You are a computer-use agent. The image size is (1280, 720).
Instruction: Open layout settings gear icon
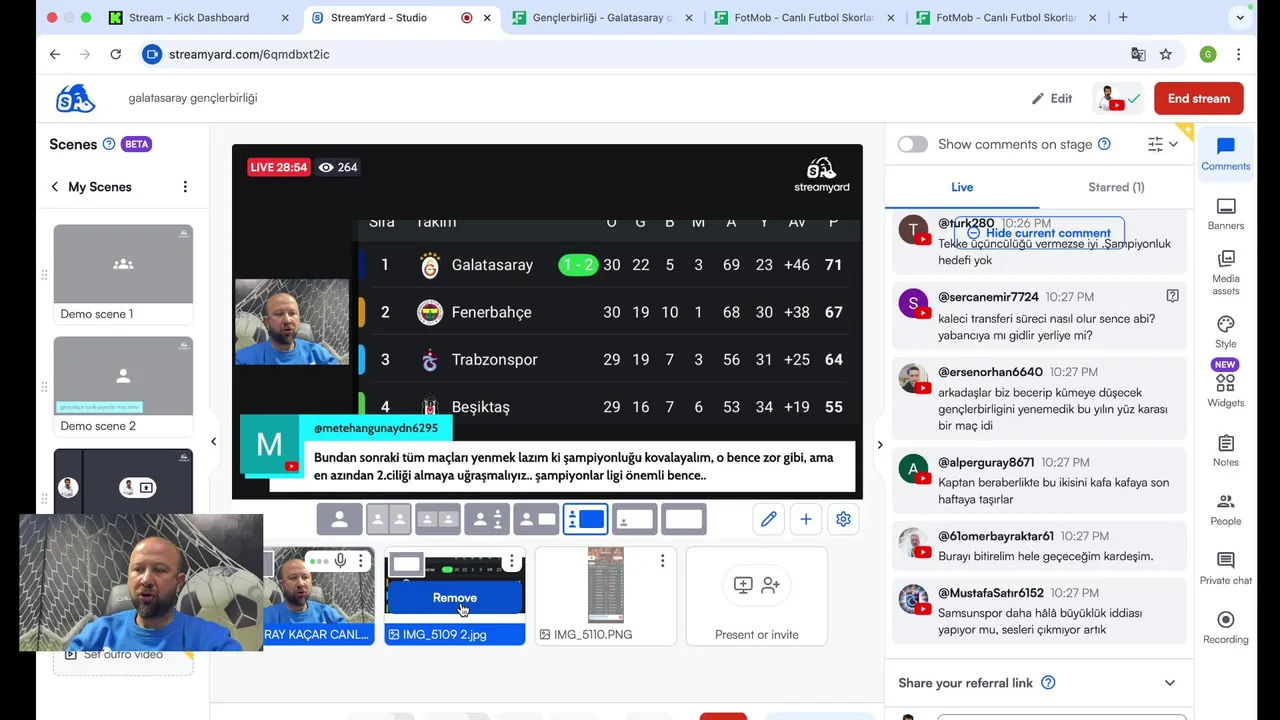coord(843,519)
